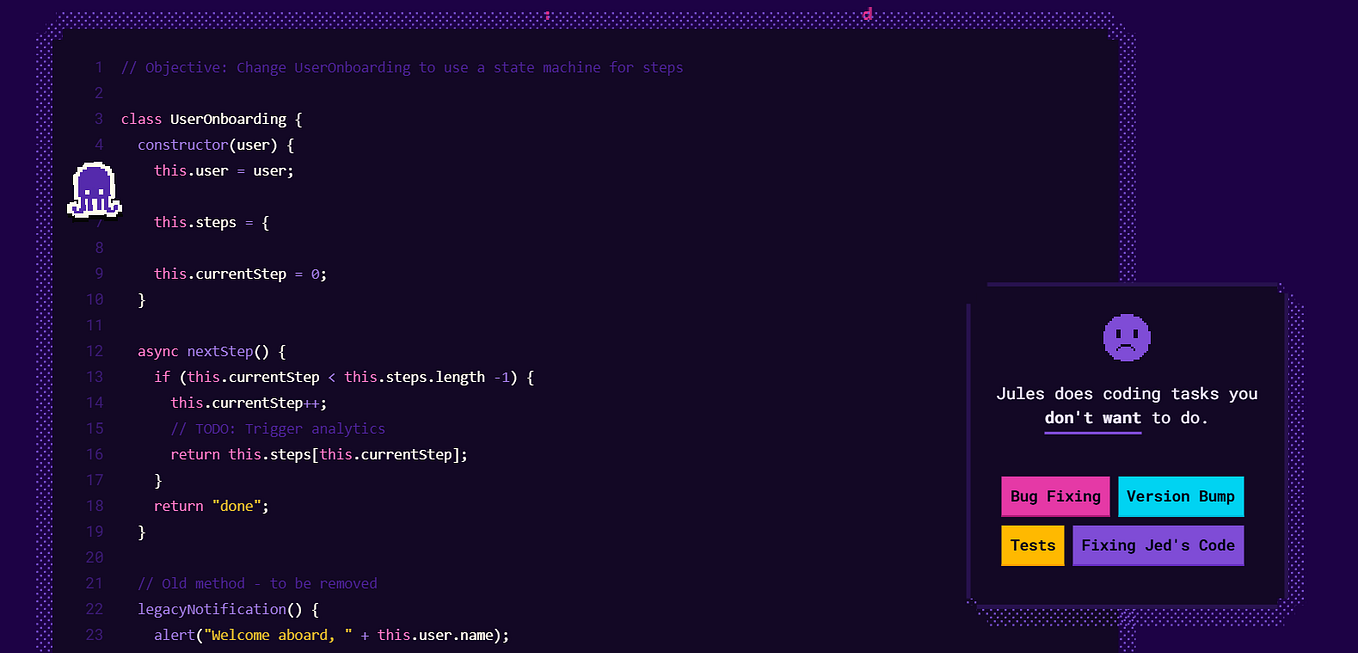This screenshot has height=653, width=1358.
Task: Choose the Fixing Jed's Code option
Action: click(1158, 545)
